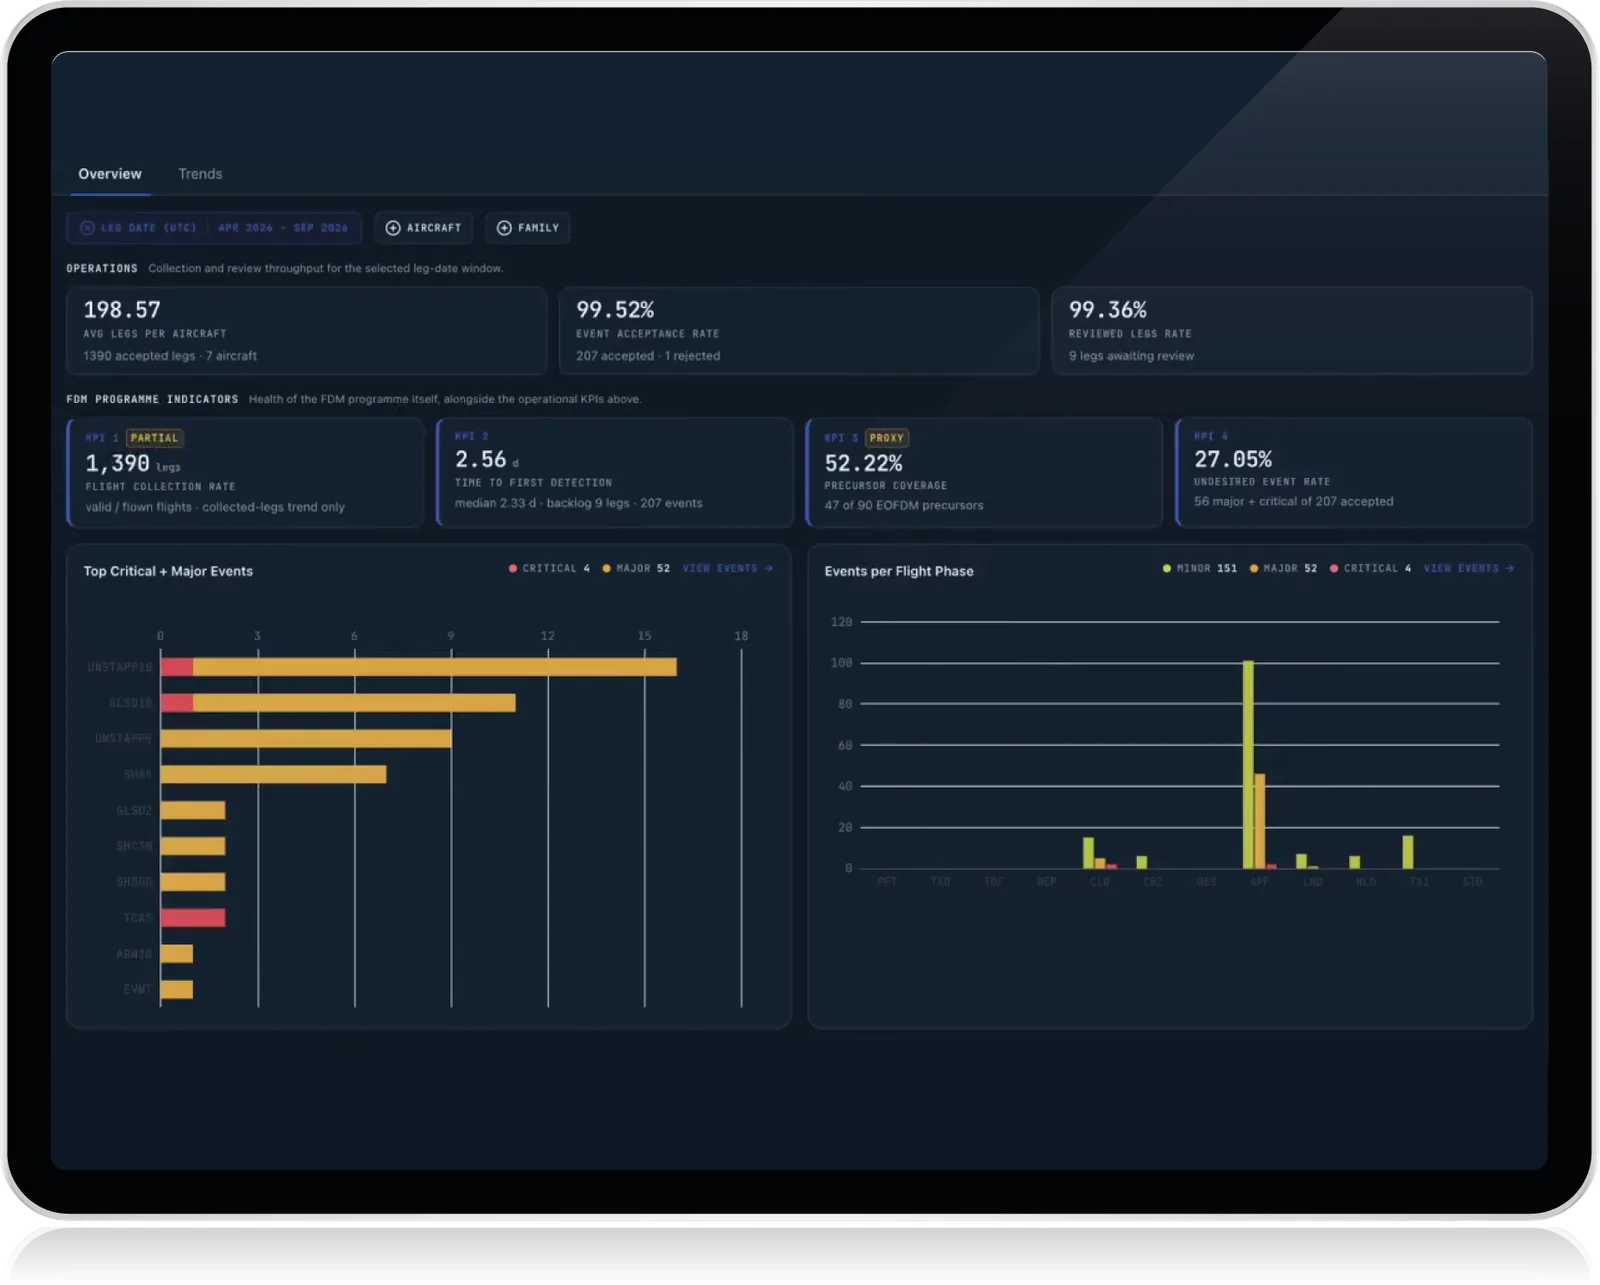Select the green CLB minor bar
This screenshot has width=1600, height=1285.
point(1088,853)
